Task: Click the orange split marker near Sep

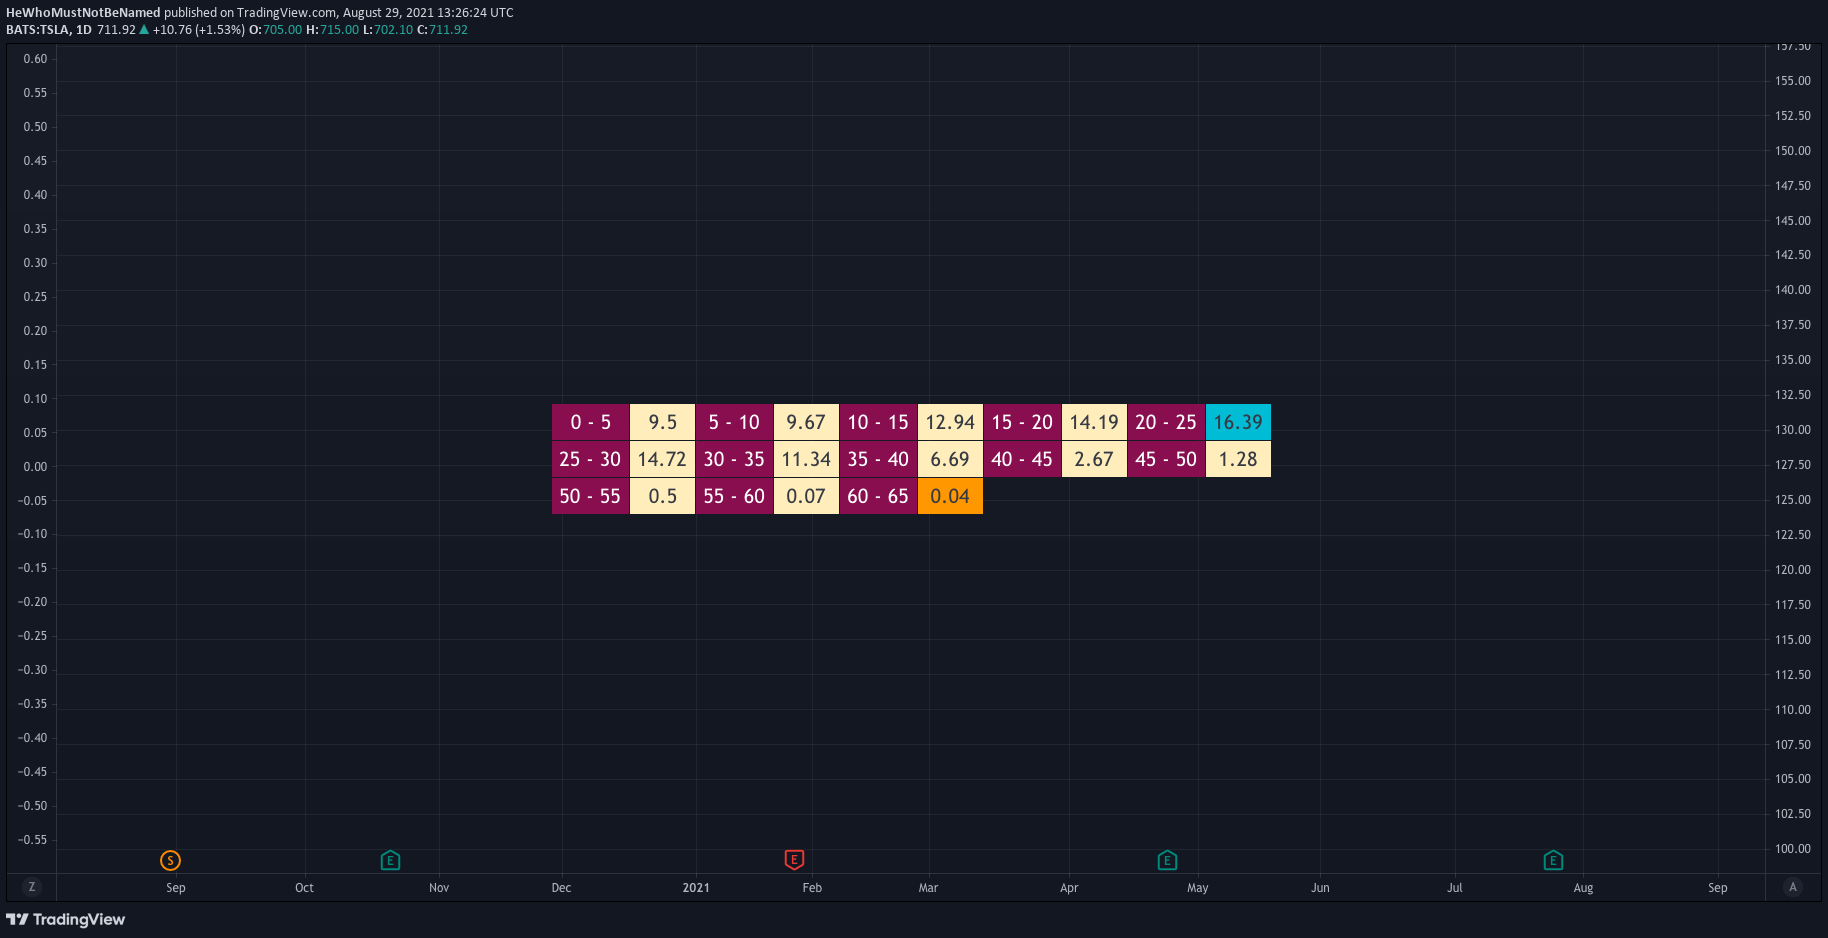Action: click(170, 860)
